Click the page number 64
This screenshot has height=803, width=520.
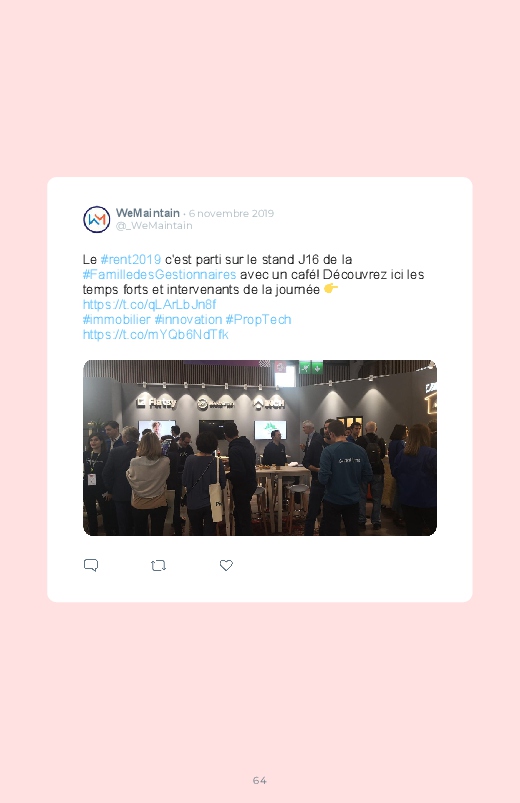[260, 780]
